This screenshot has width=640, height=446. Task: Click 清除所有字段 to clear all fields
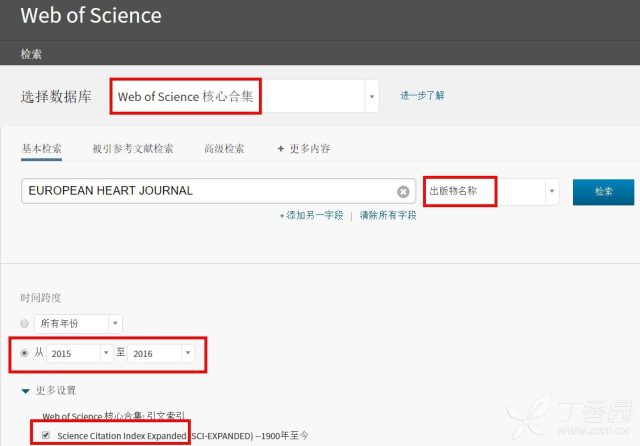(x=388, y=215)
